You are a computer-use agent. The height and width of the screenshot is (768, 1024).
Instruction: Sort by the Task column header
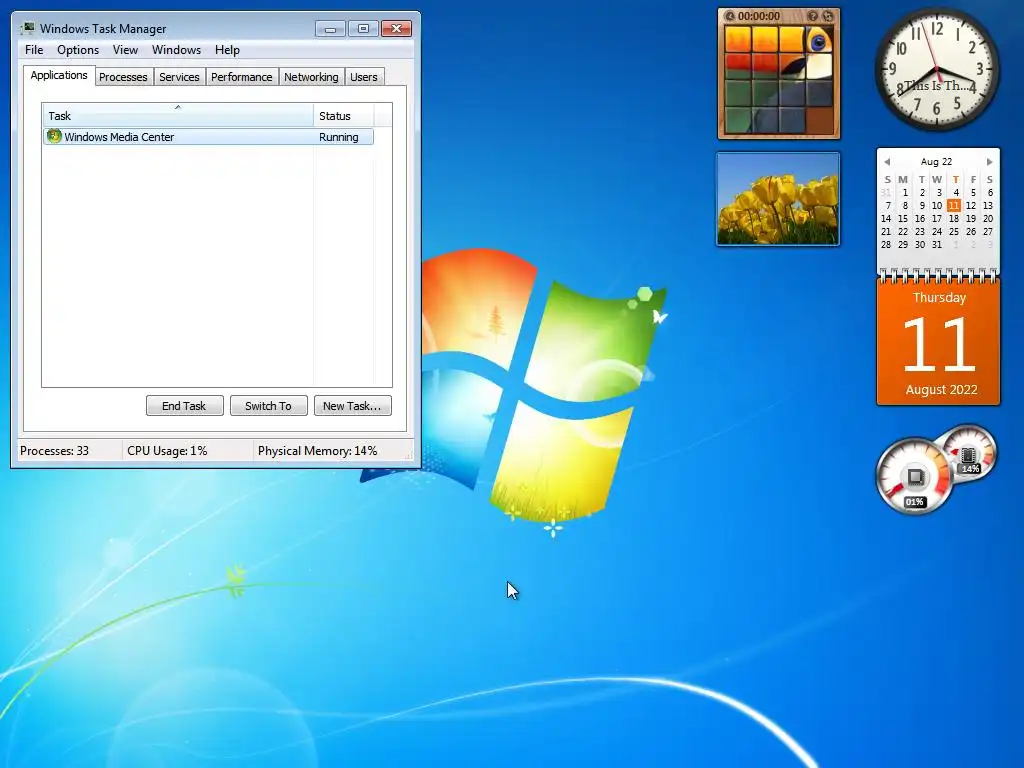tap(178, 116)
